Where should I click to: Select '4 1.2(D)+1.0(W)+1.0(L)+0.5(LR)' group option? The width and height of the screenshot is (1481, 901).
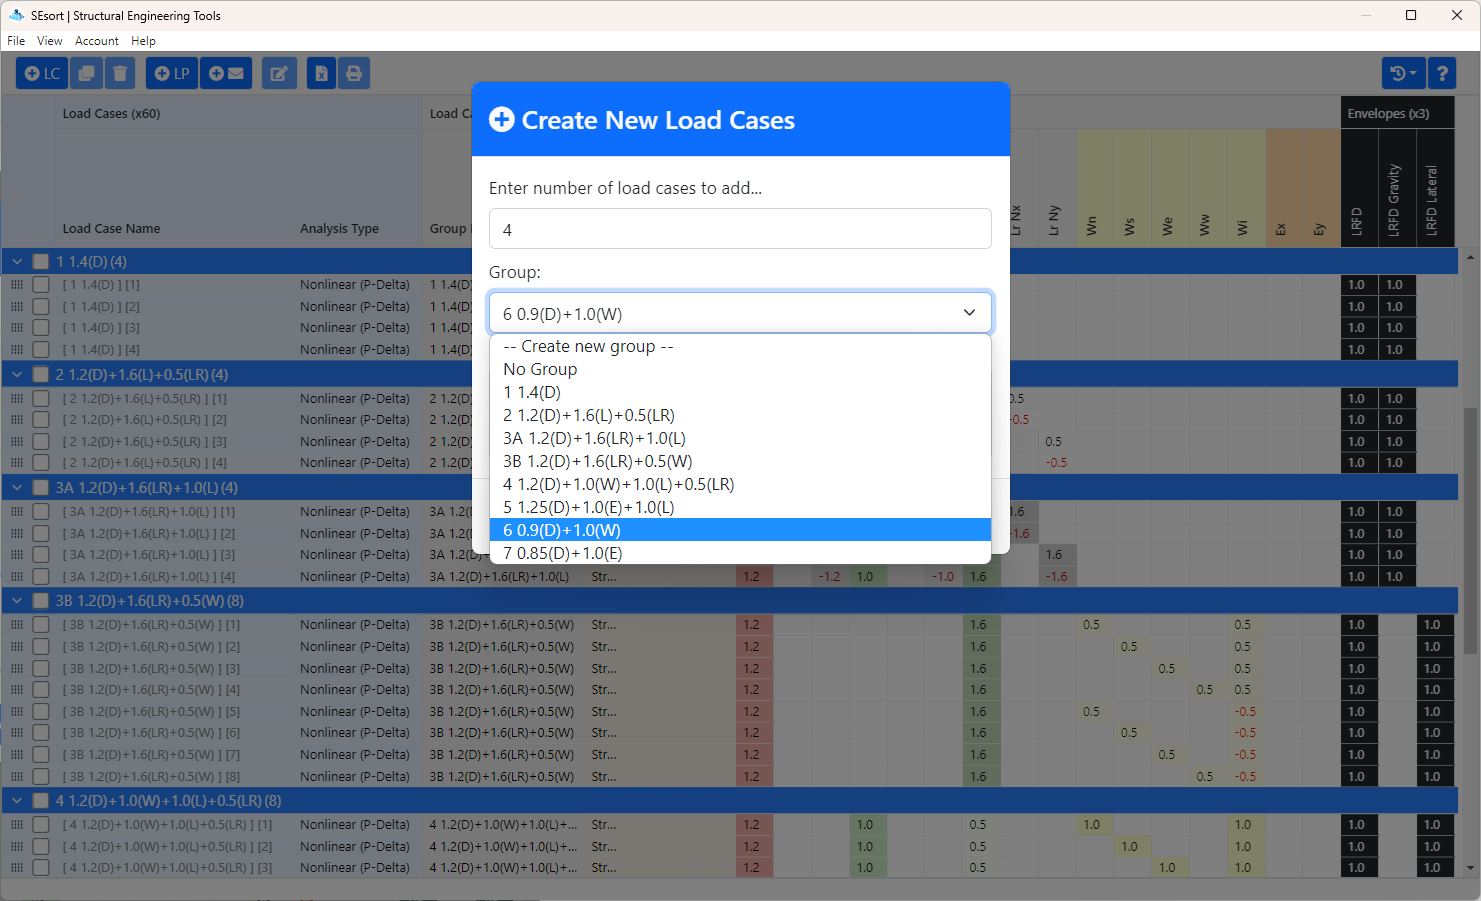[x=740, y=484]
